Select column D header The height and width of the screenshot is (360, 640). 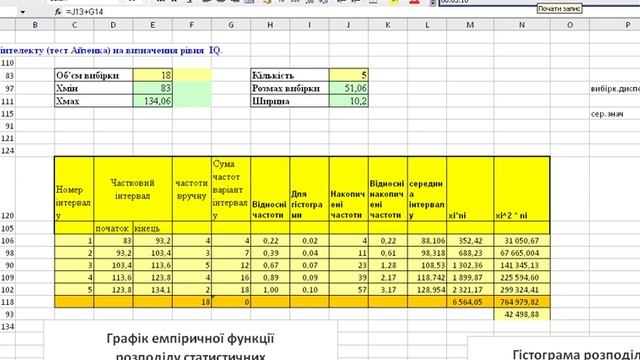tap(113, 25)
